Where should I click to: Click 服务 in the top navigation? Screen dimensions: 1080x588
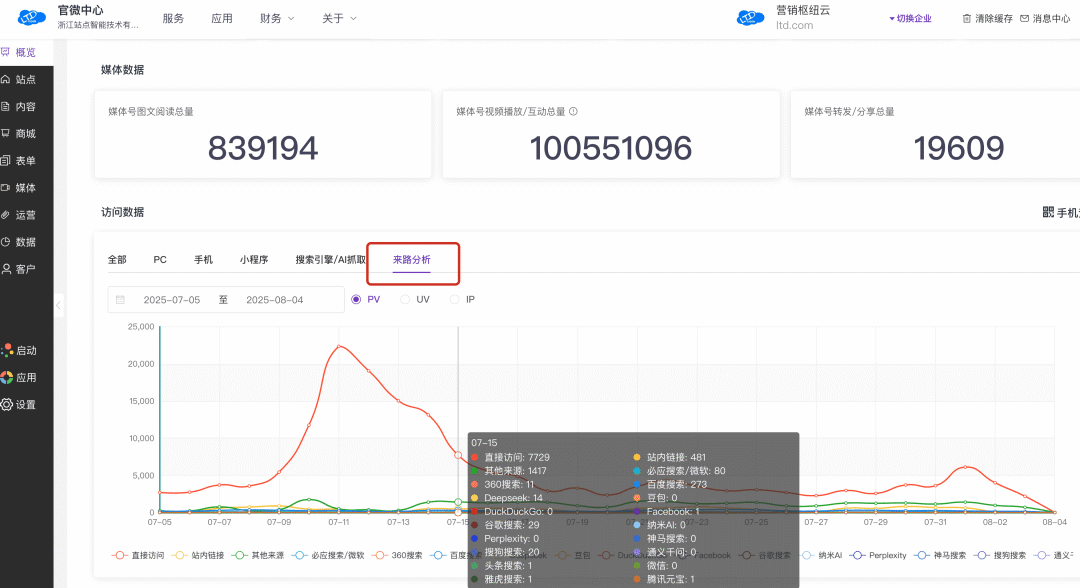173,18
